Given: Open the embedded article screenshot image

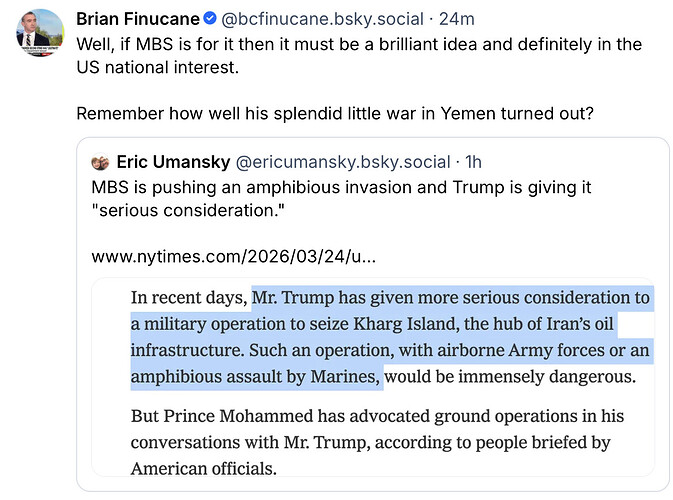Looking at the screenshot, I should 372,380.
